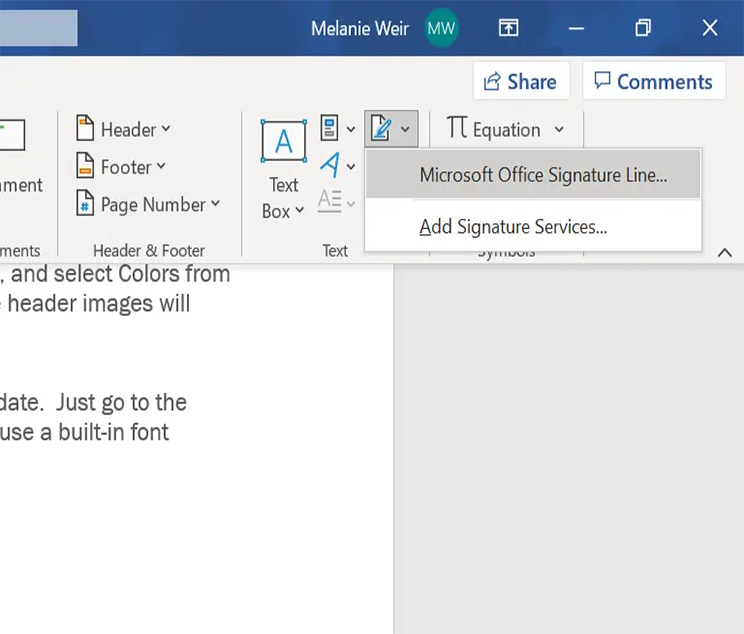Click the Footer page icon
Image resolution: width=744 pixels, height=634 pixels.
click(x=85, y=166)
